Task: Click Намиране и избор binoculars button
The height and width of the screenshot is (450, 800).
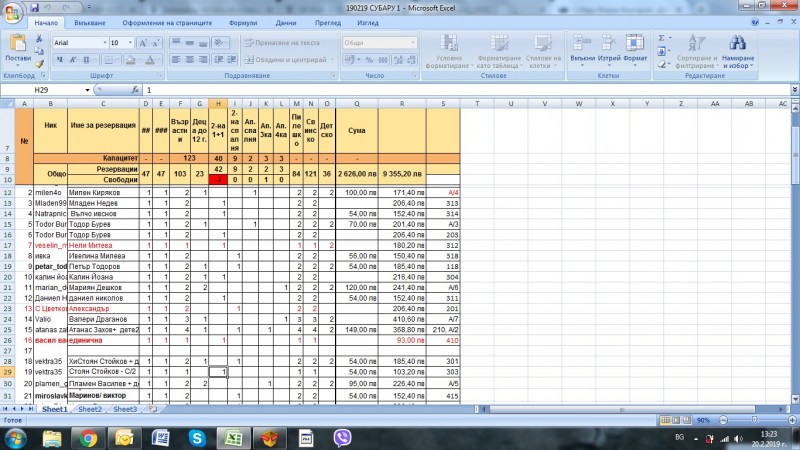Action: pyautogui.click(x=738, y=51)
